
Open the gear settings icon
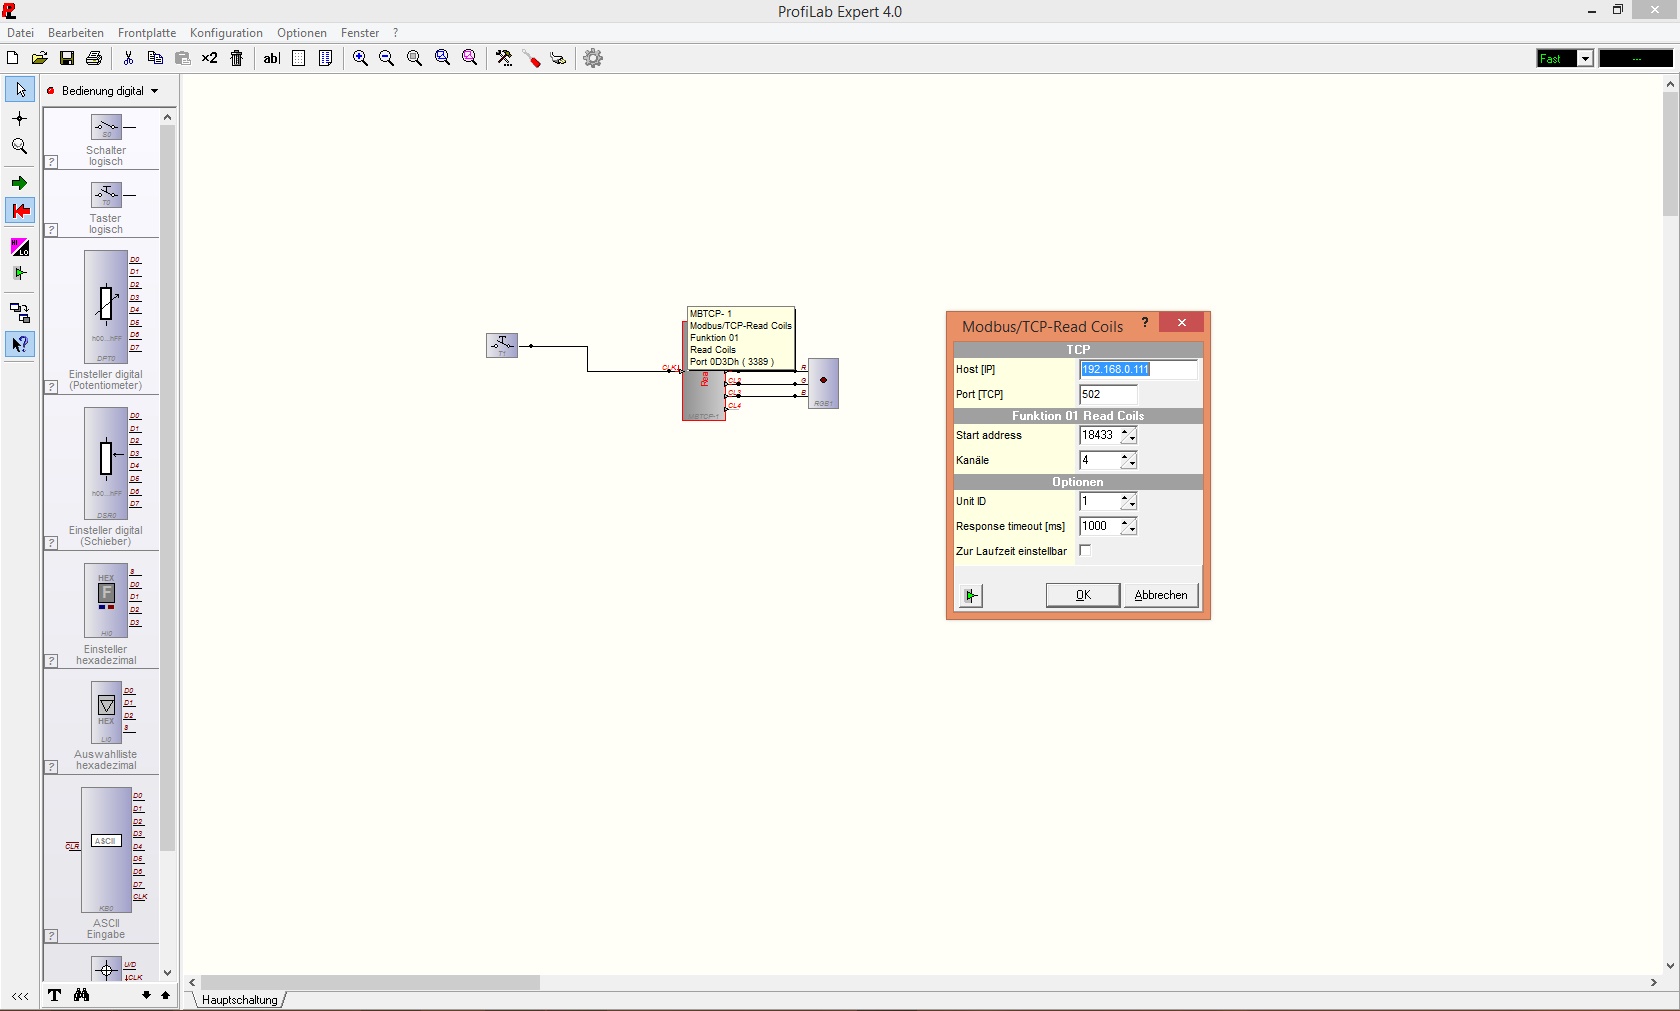593,58
